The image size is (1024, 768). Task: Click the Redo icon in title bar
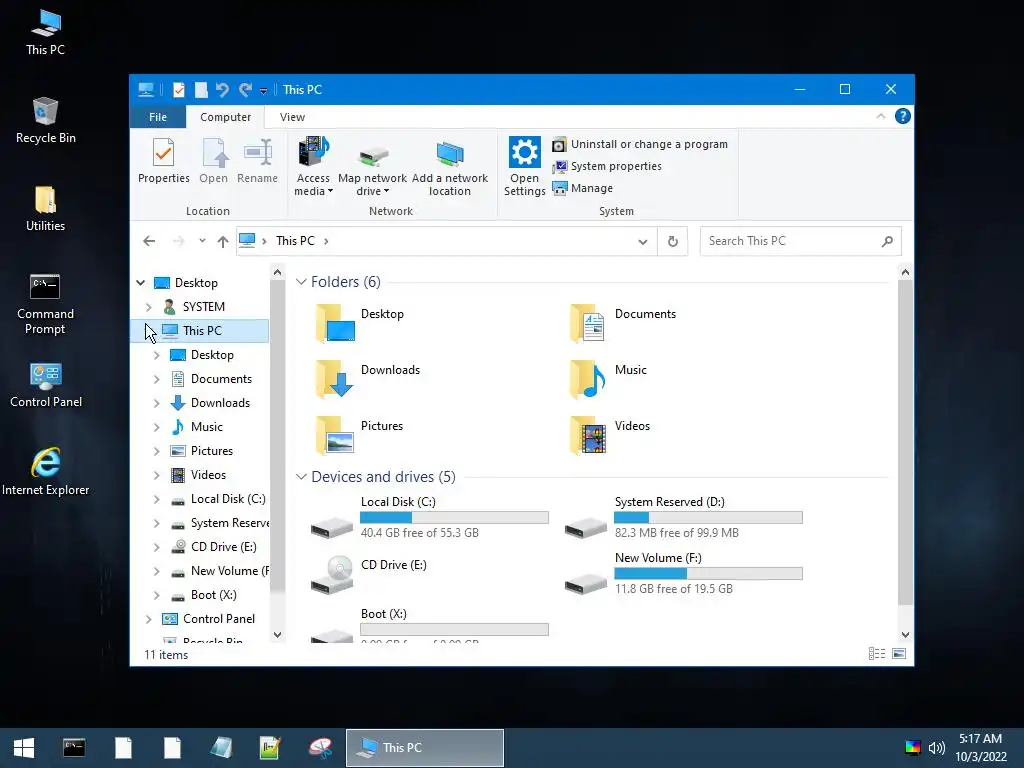click(x=246, y=89)
